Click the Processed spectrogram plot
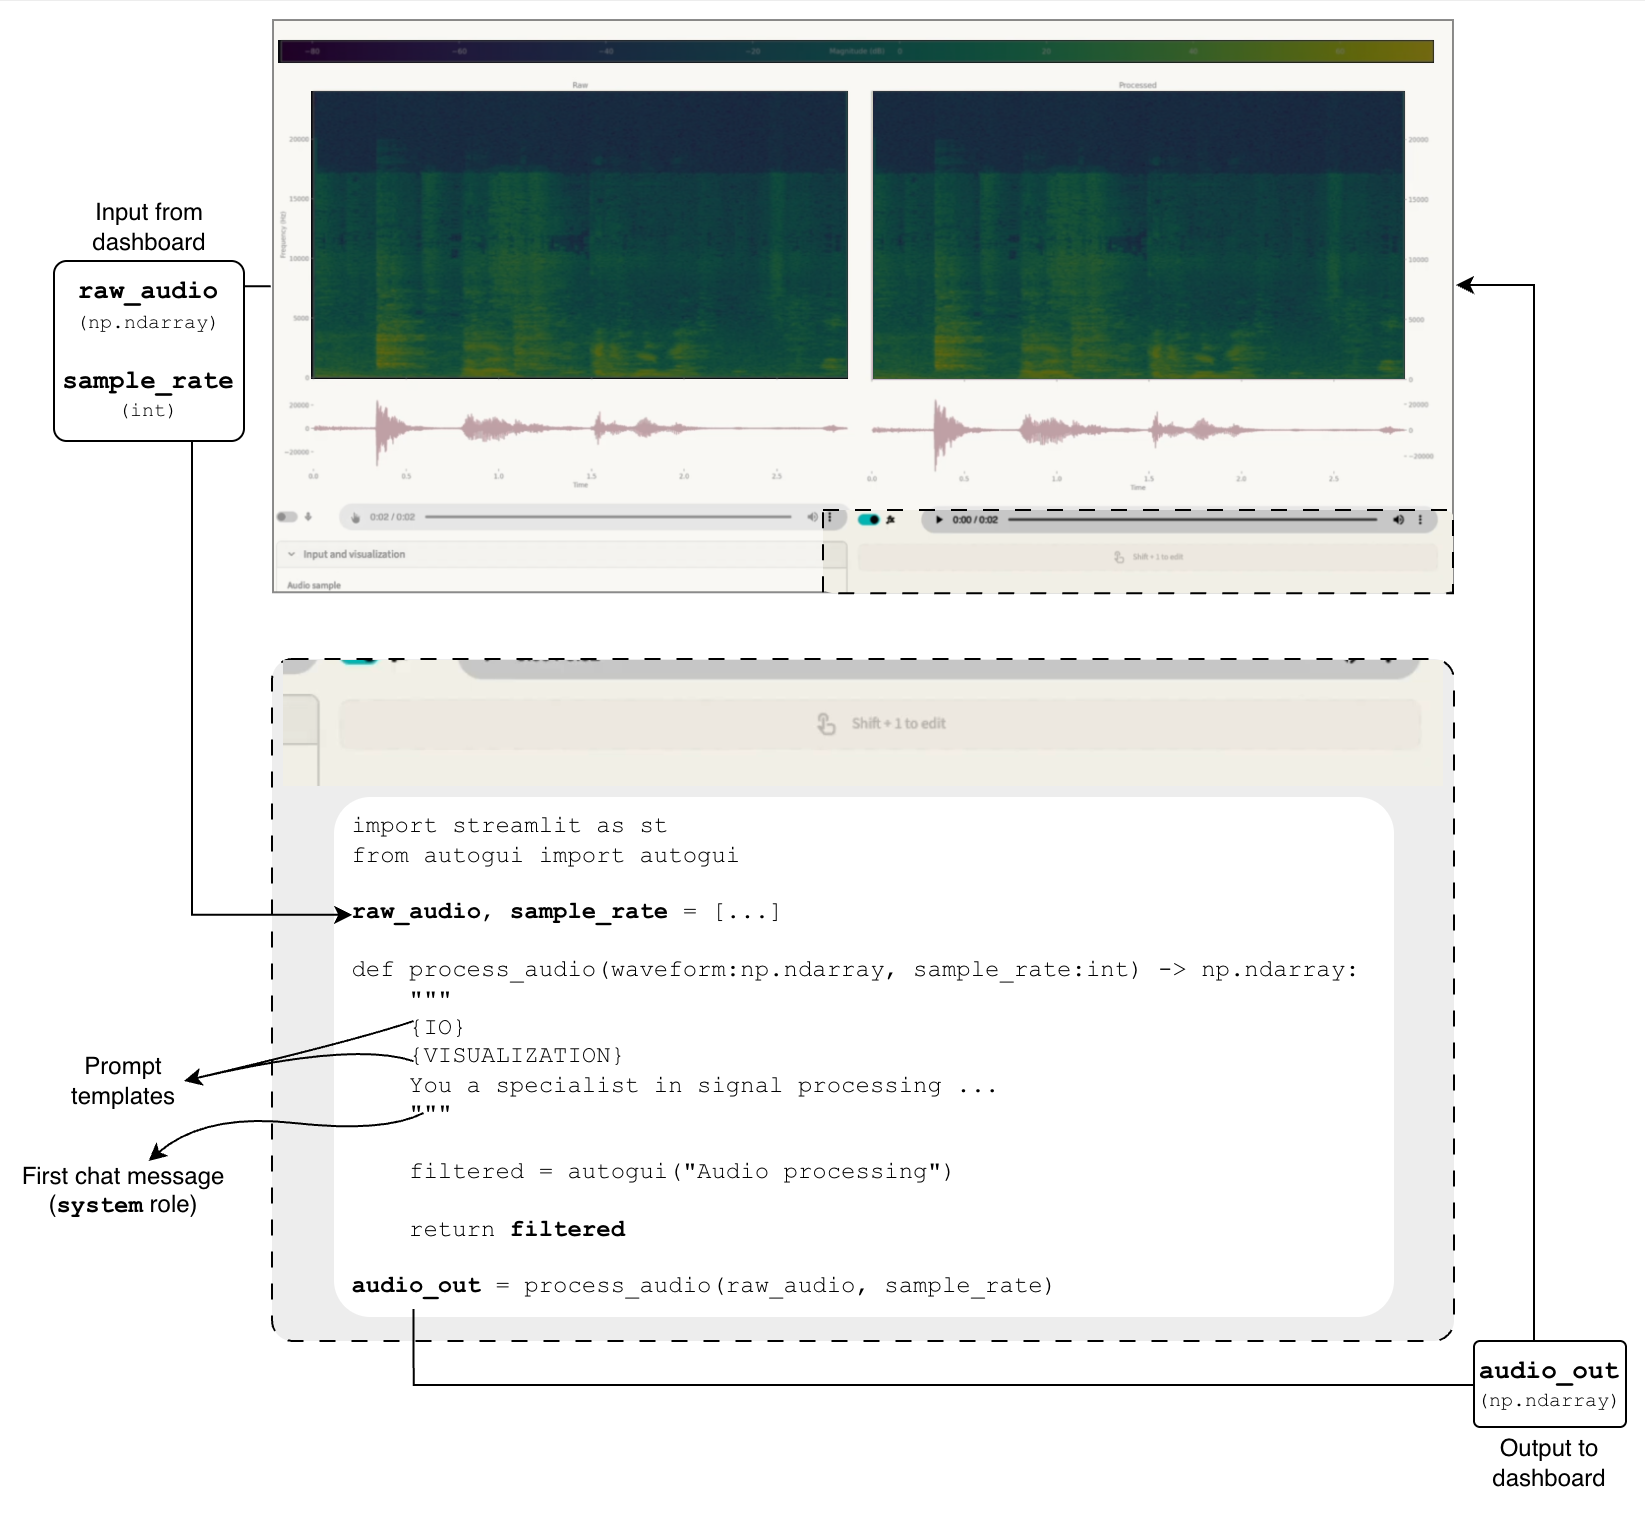The width and height of the screenshot is (1645, 1514). 1138,235
